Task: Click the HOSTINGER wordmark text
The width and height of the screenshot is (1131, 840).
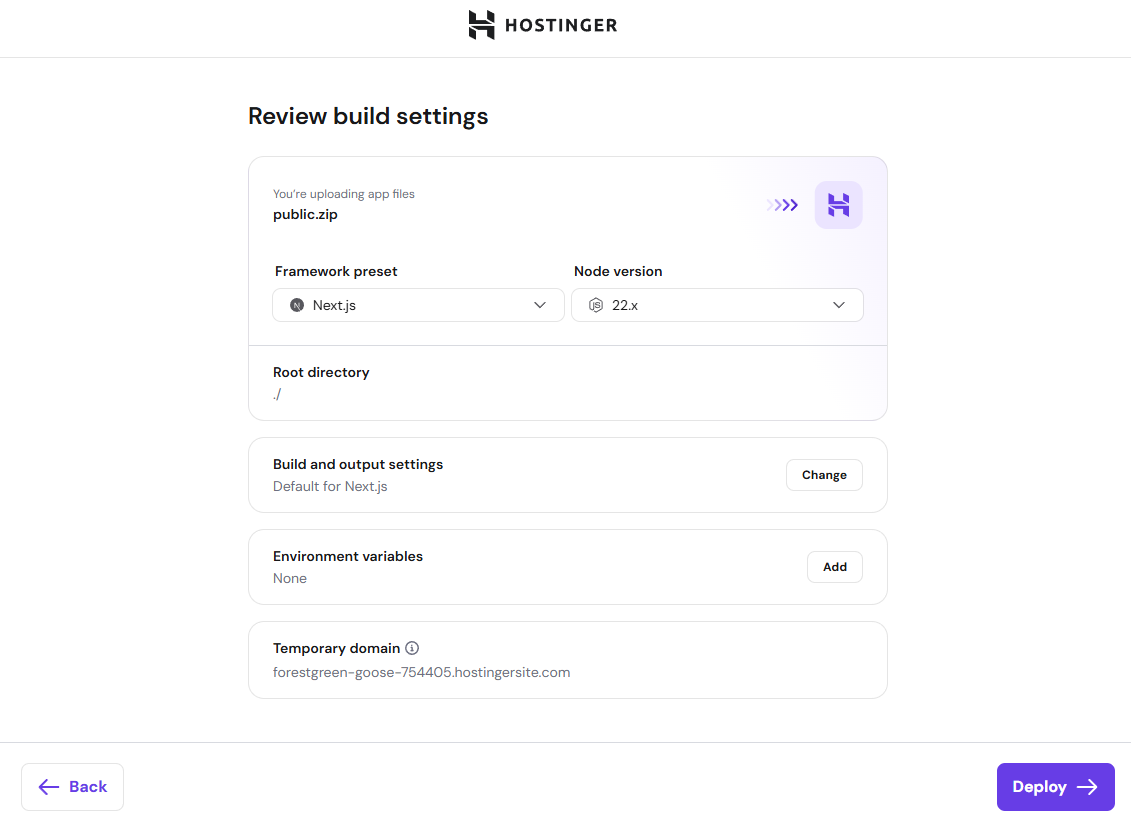Action: [x=561, y=26]
